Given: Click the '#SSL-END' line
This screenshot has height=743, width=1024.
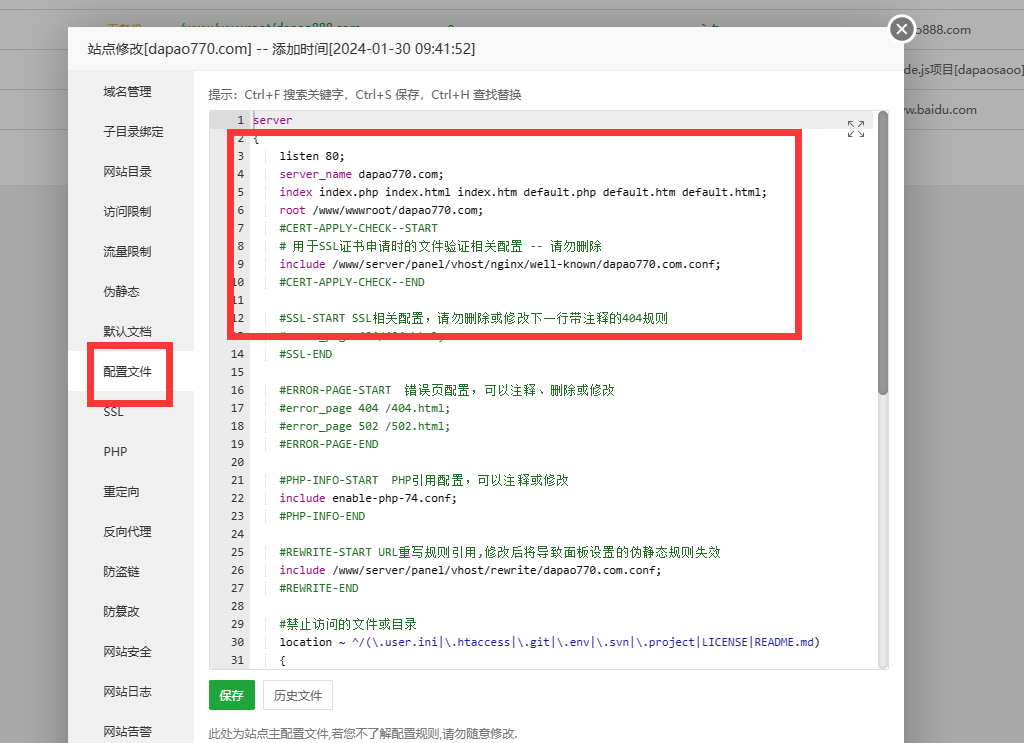Looking at the screenshot, I should (x=306, y=354).
